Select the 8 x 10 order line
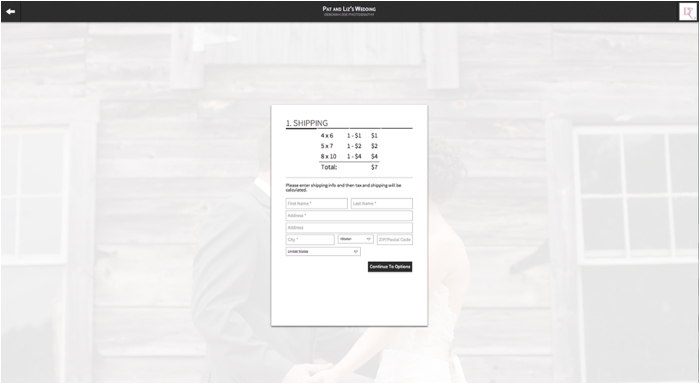This screenshot has width=700, height=384. click(349, 157)
